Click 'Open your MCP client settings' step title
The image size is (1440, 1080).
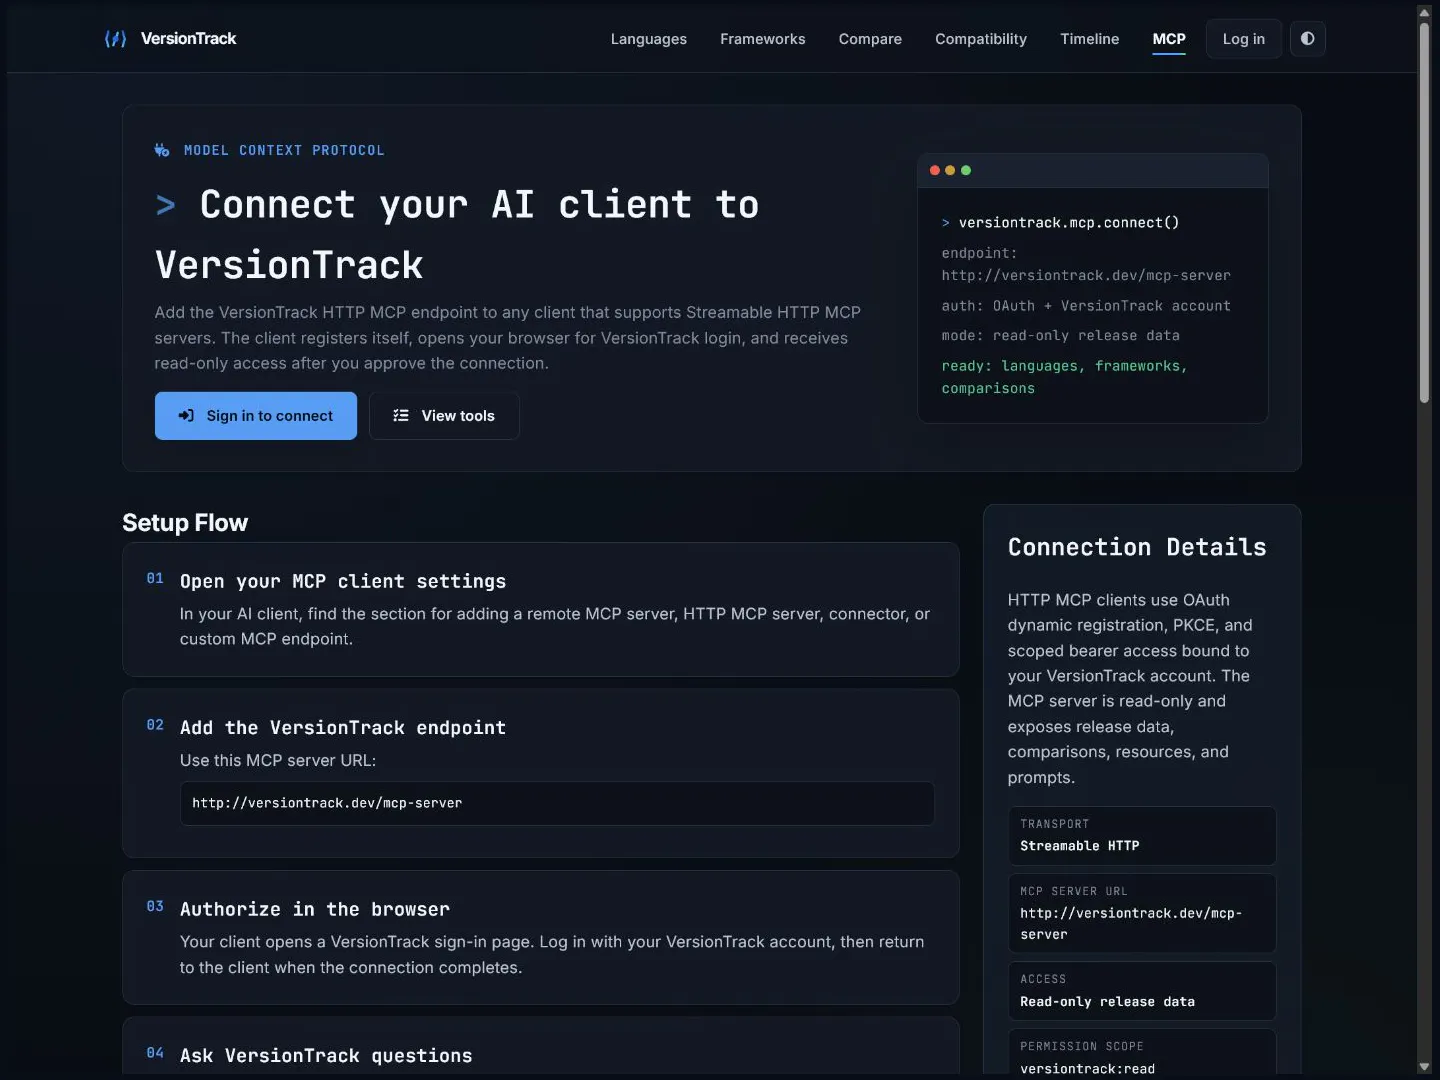click(x=343, y=582)
